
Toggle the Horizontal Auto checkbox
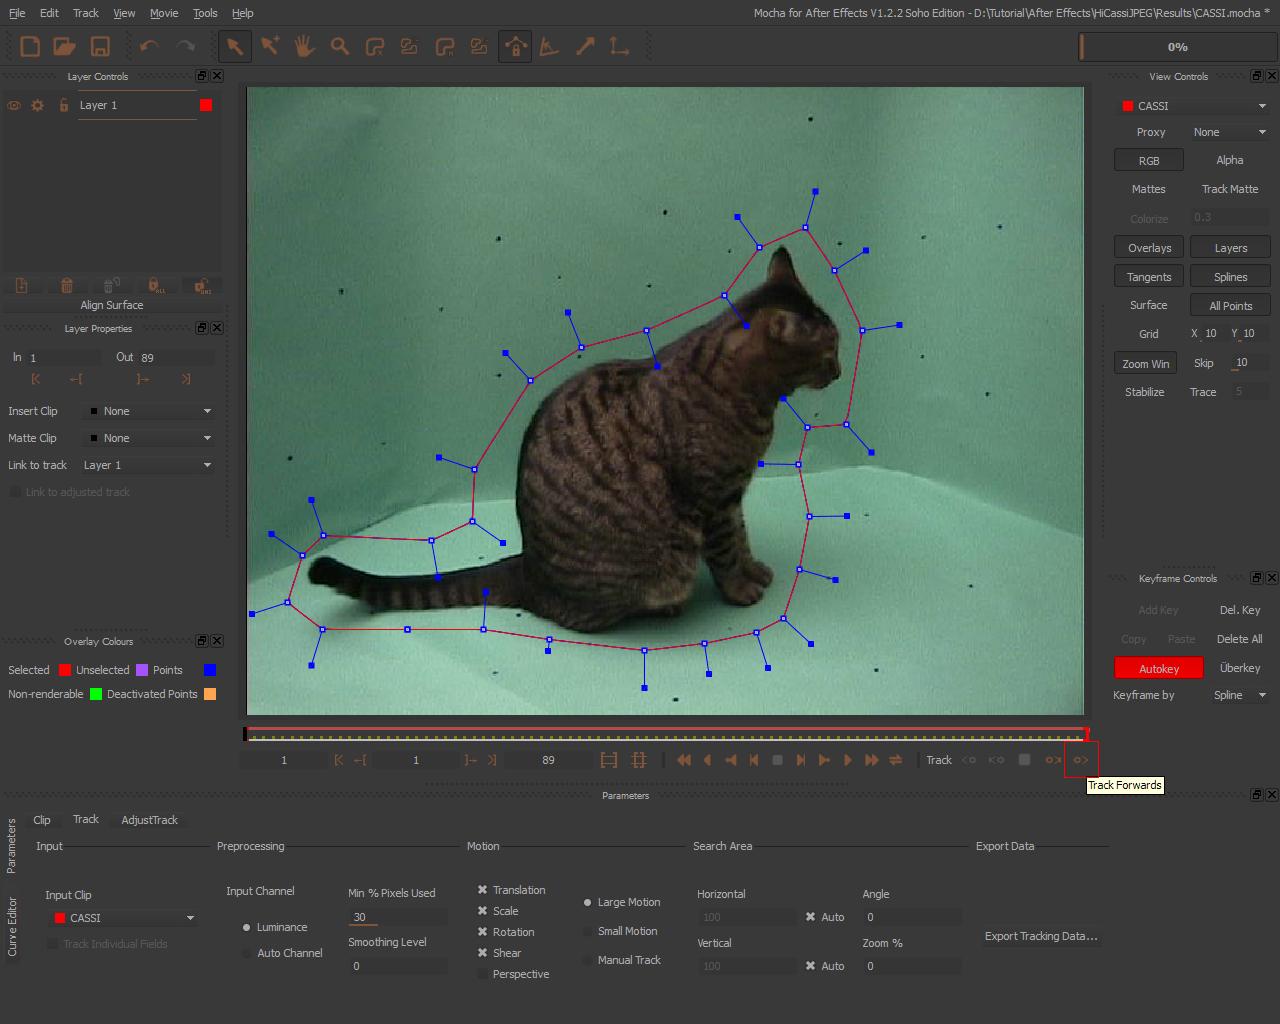(x=810, y=917)
